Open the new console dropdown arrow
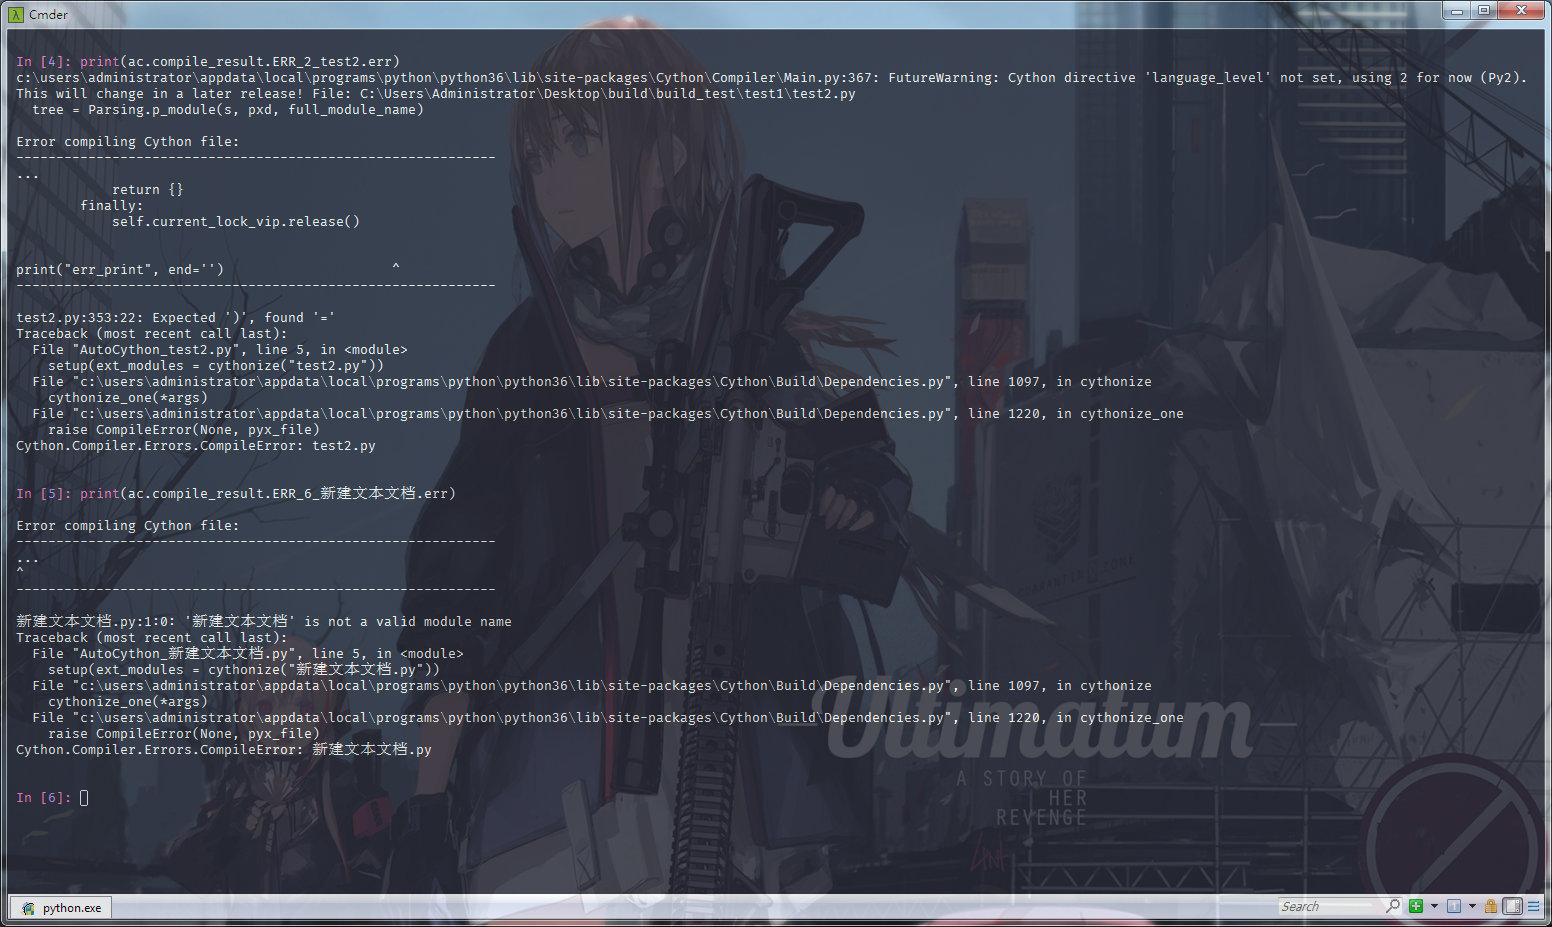 1434,906
